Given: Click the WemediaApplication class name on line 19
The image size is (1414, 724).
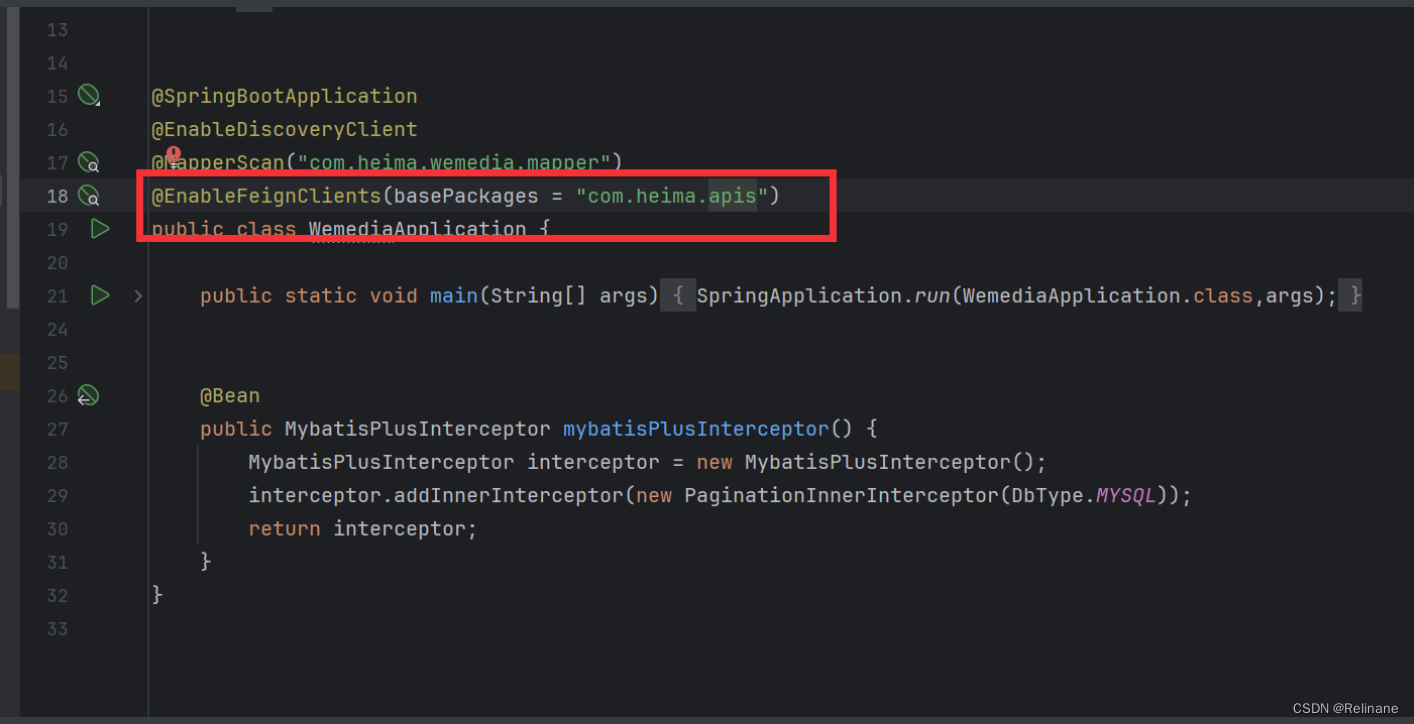Looking at the screenshot, I should (416, 229).
